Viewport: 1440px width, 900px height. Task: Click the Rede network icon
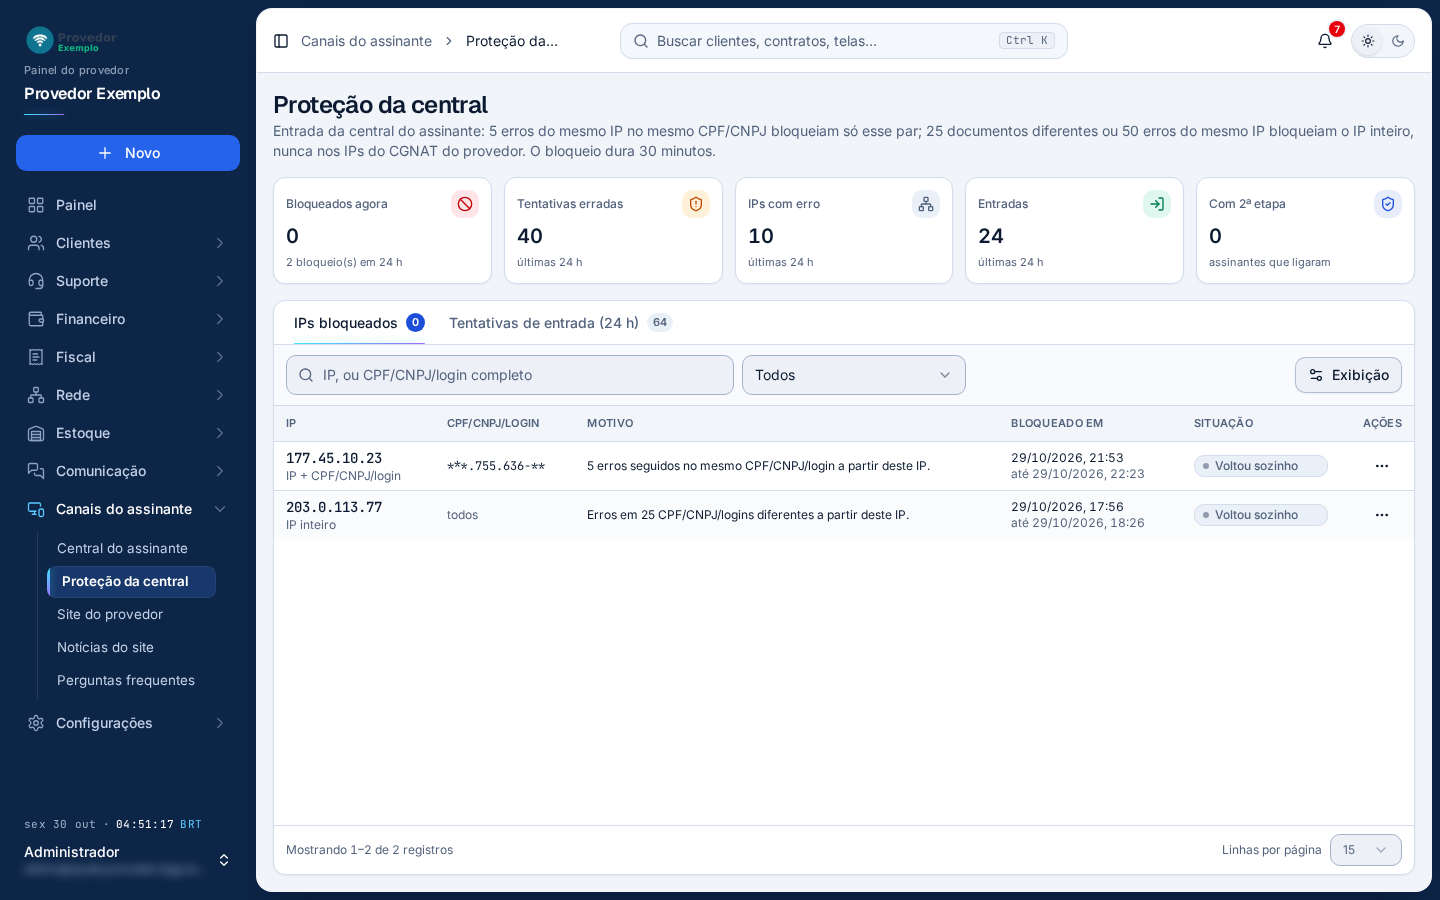pos(36,395)
